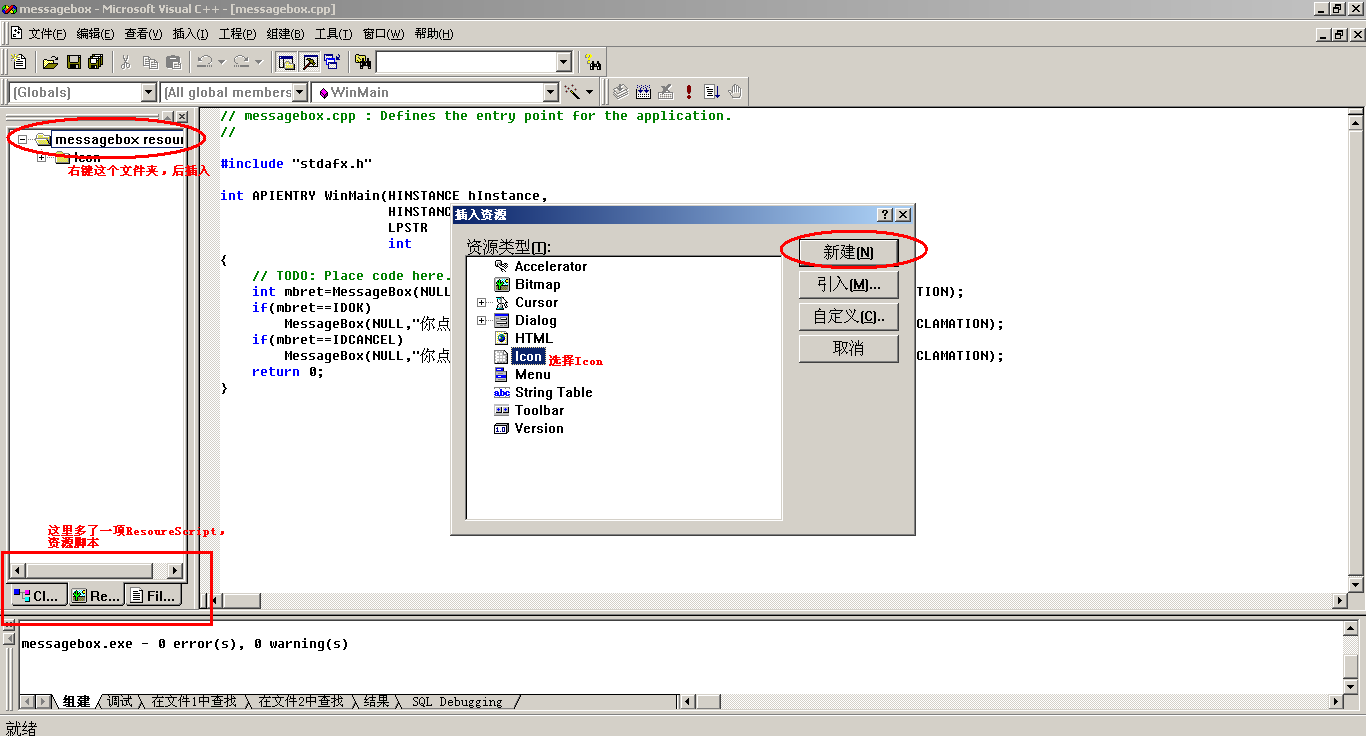The width and height of the screenshot is (1366, 736).
Task: Expand the Cursor resource type node
Action: (x=482, y=302)
